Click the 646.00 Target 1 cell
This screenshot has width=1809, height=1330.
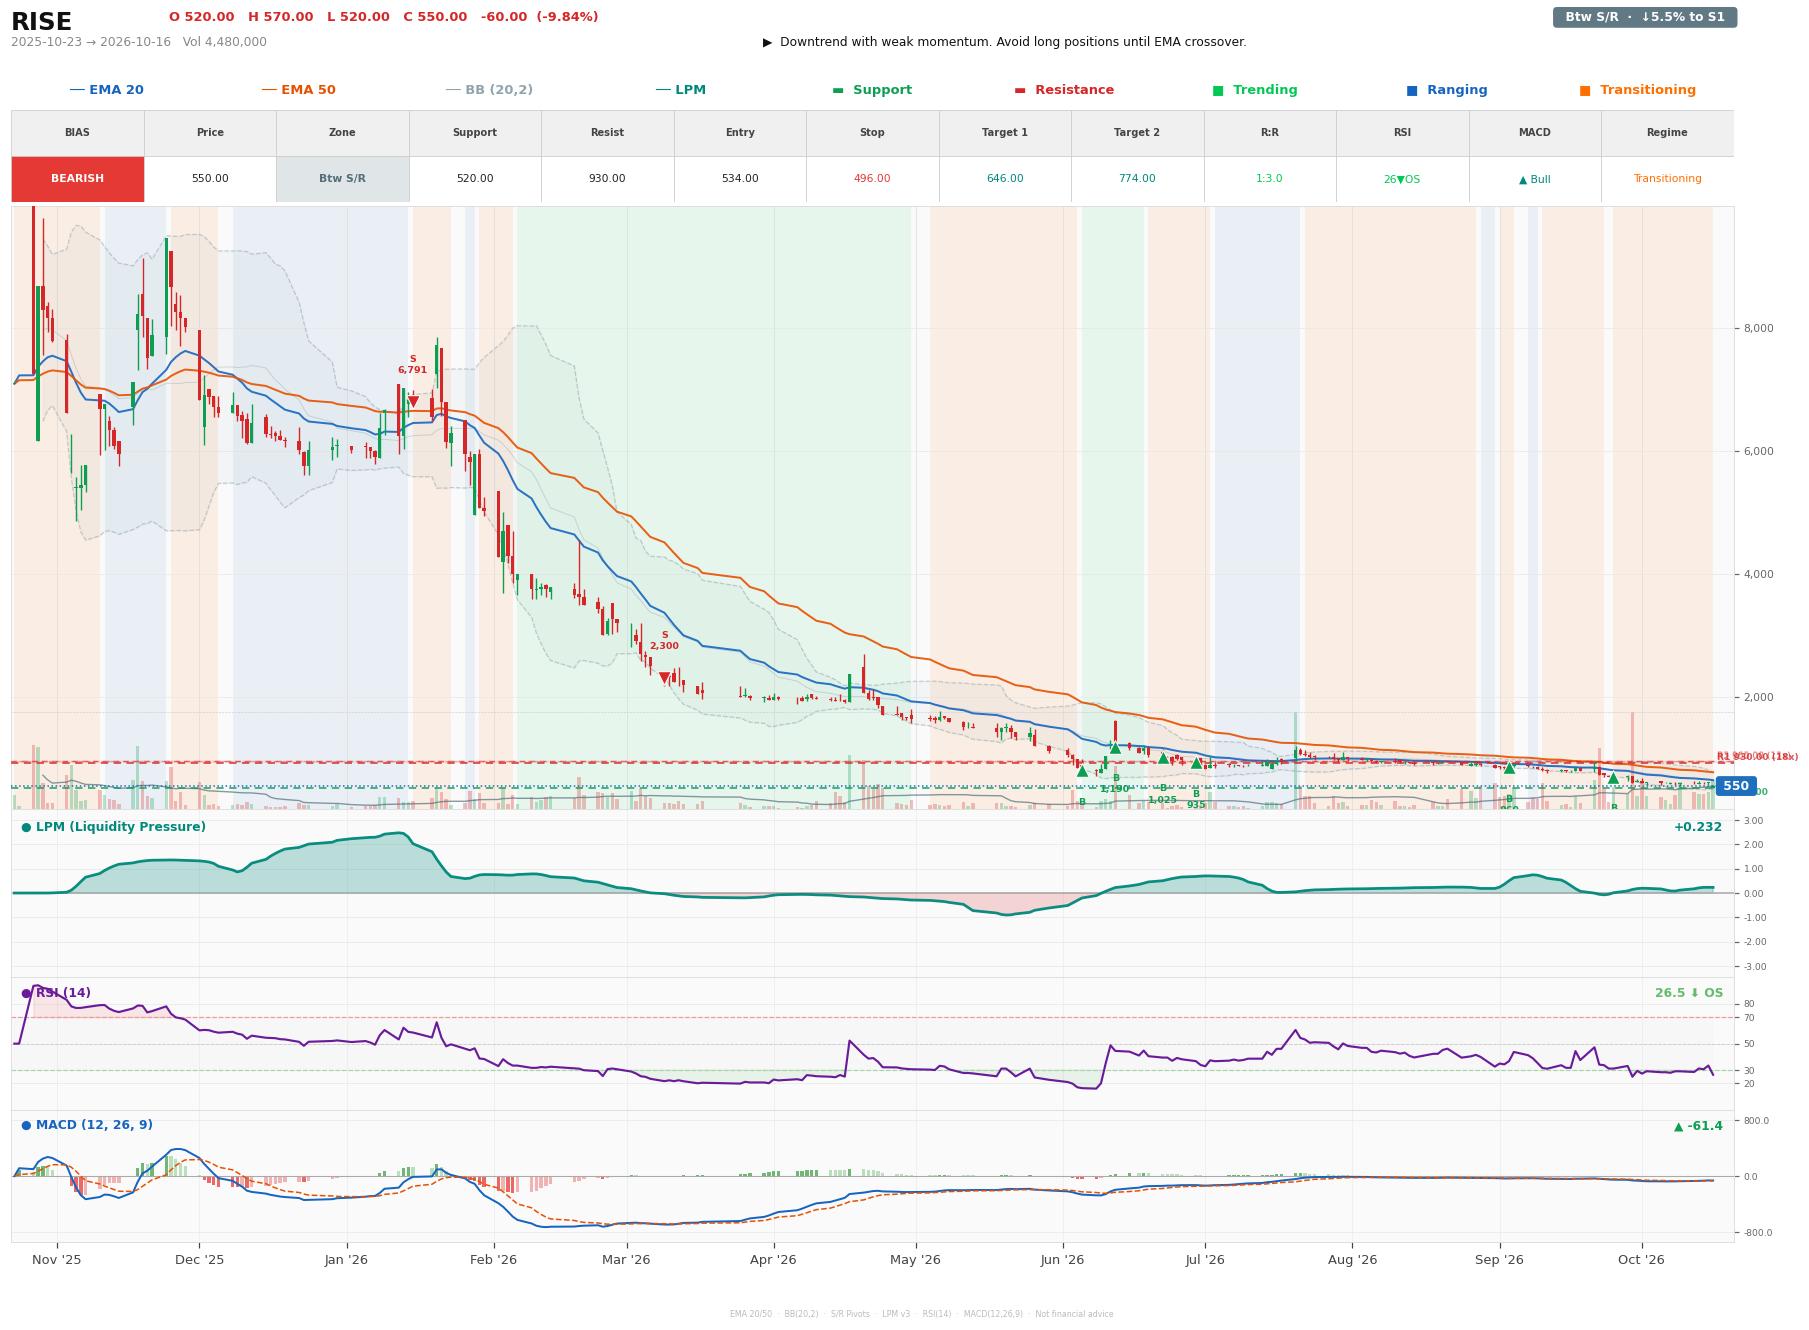(x=1005, y=179)
